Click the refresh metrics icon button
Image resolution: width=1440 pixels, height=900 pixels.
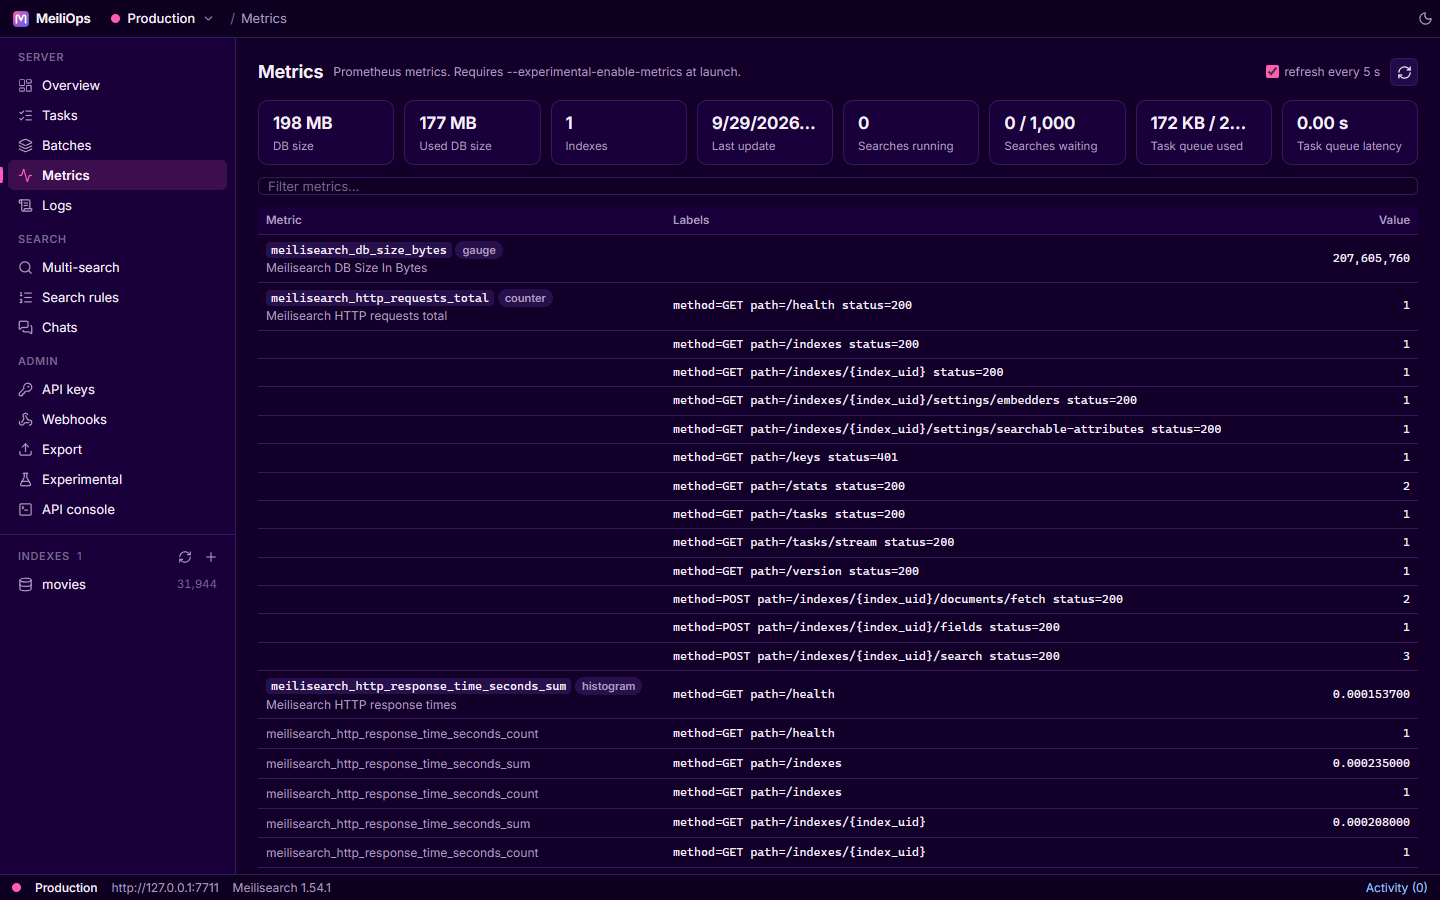[x=1404, y=72]
